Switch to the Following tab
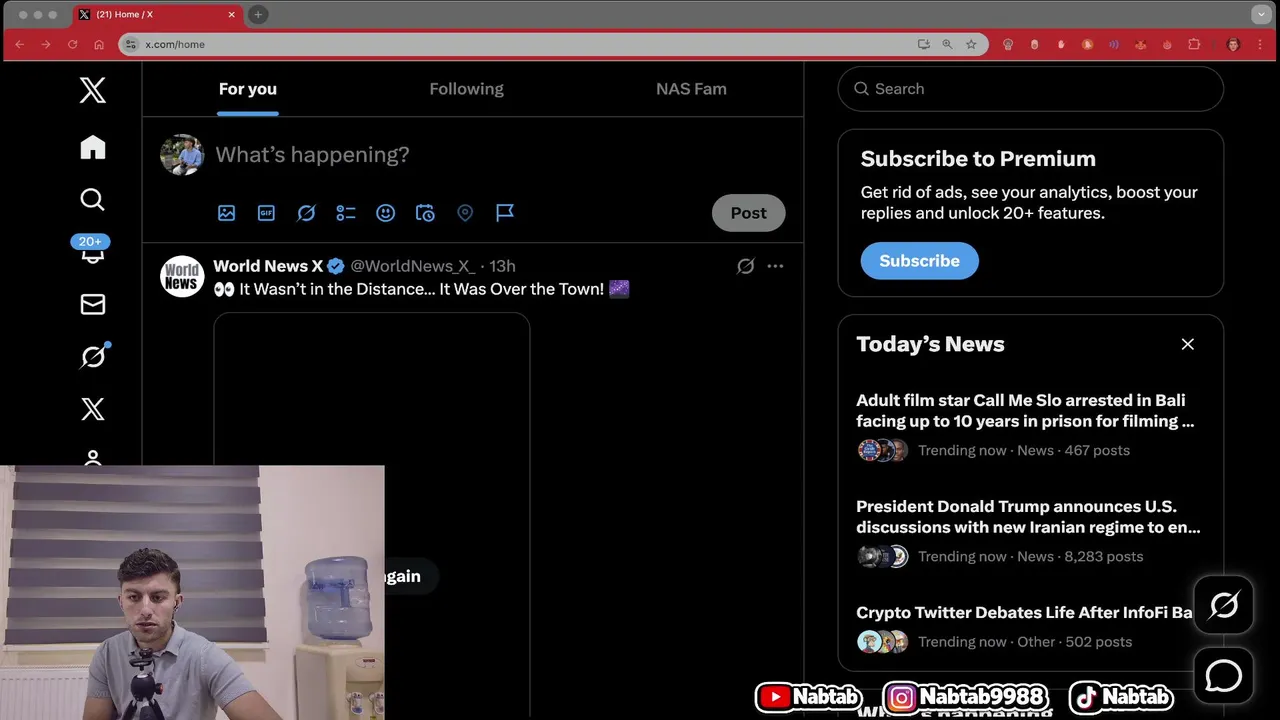Screen dimensions: 1280x720 [467, 89]
